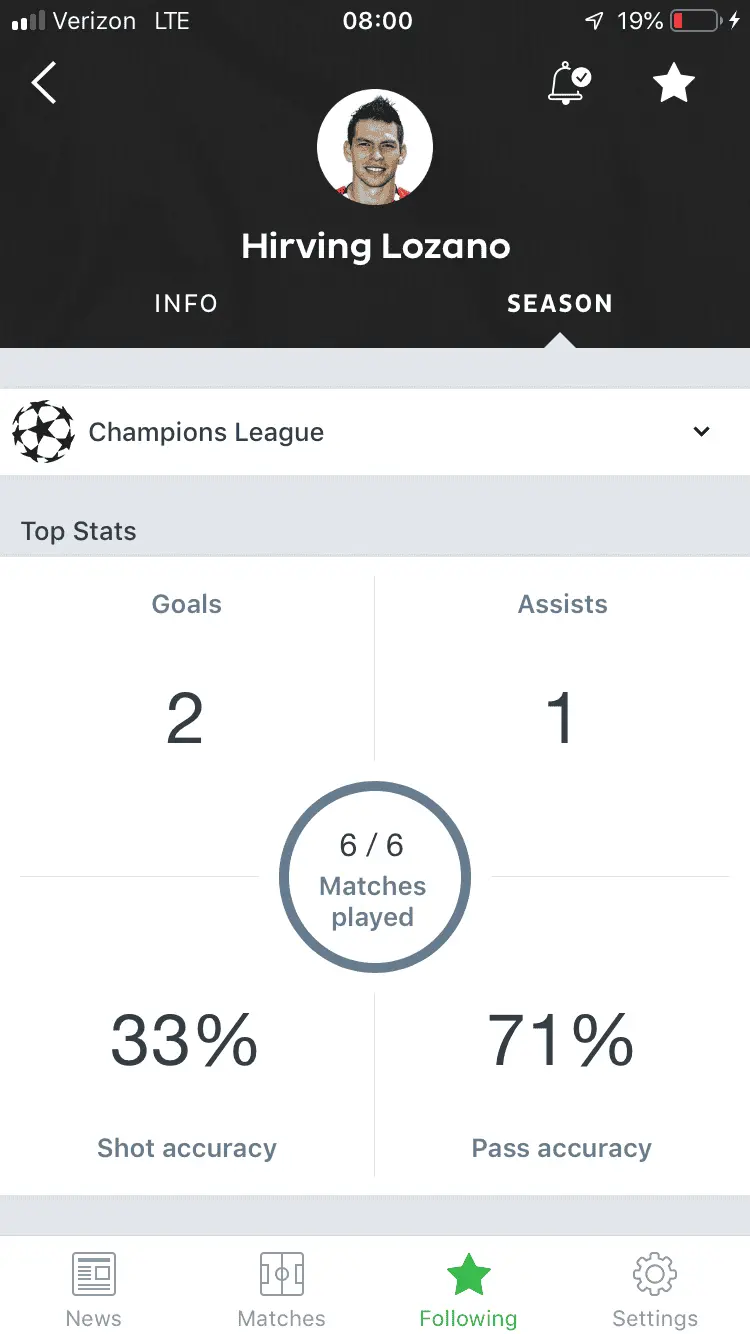This screenshot has height=1334, width=750.
Task: Open the Champions League competition selector
Action: [x=206, y=432]
